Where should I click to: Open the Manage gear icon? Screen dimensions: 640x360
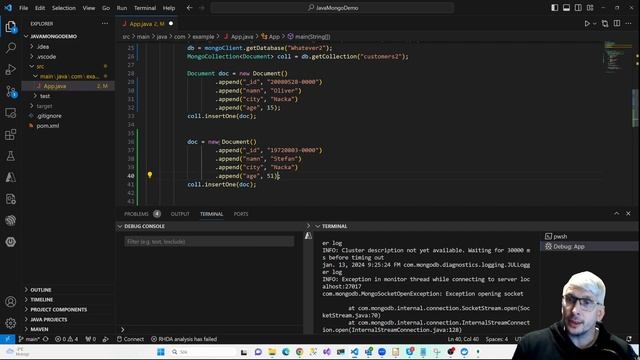click(11, 323)
